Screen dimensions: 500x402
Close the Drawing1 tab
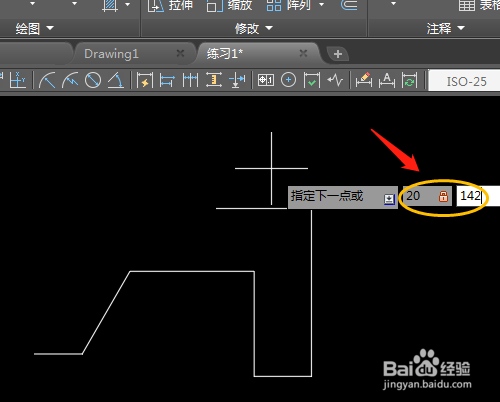pos(180,53)
